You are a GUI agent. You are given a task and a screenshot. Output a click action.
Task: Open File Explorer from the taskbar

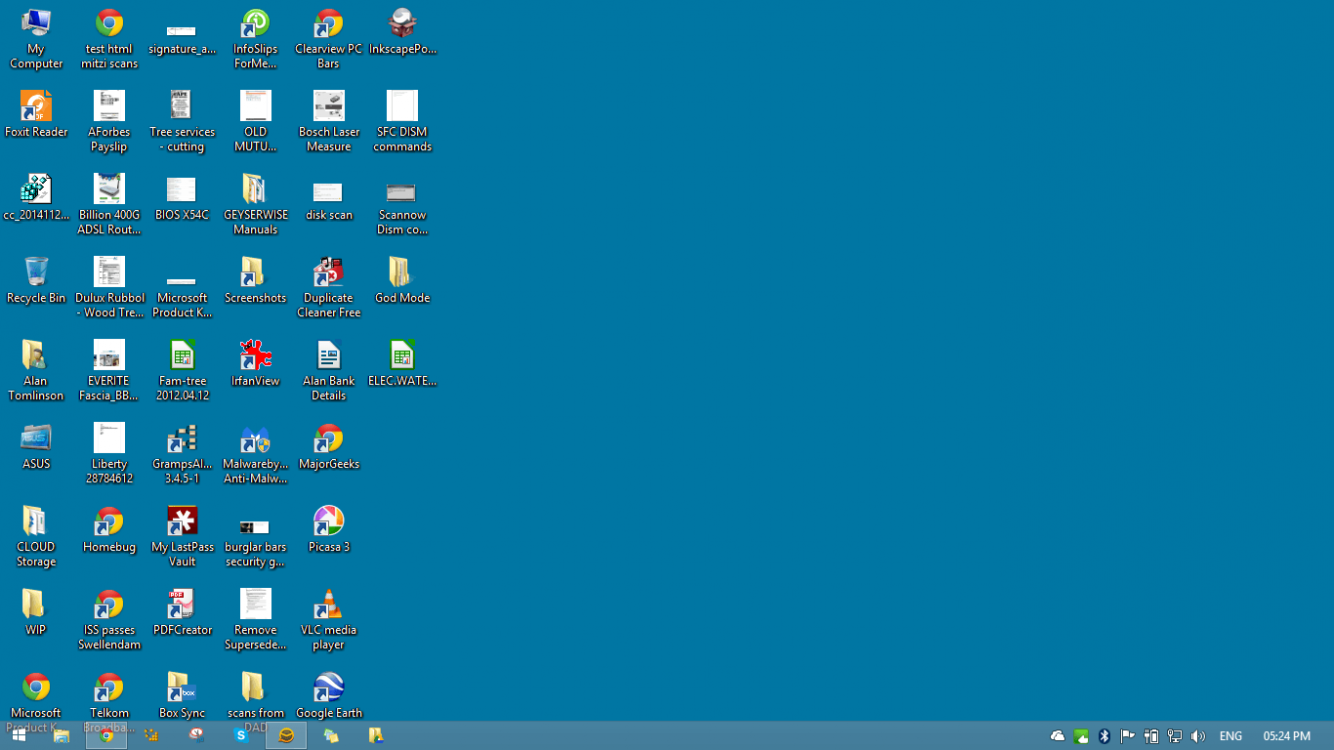61,736
